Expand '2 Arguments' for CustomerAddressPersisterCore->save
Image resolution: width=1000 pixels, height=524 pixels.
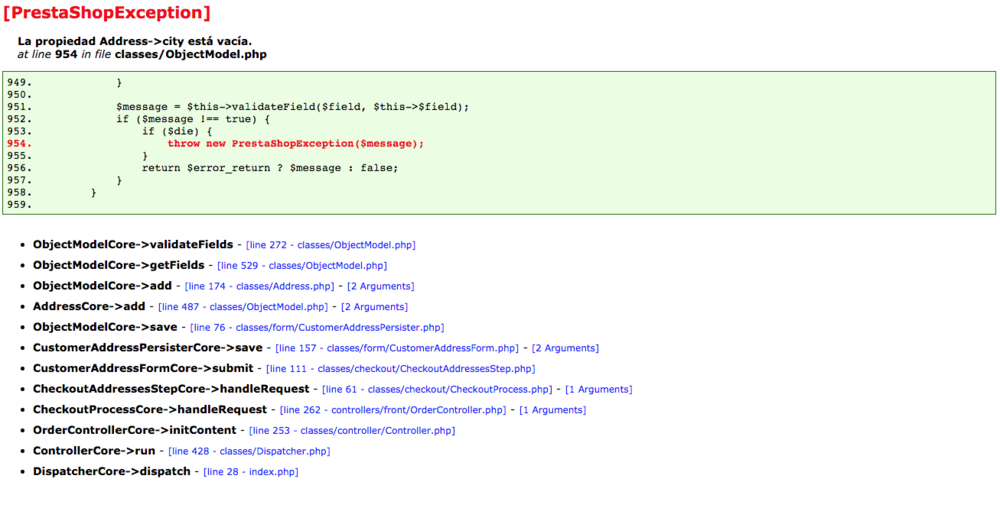565,348
